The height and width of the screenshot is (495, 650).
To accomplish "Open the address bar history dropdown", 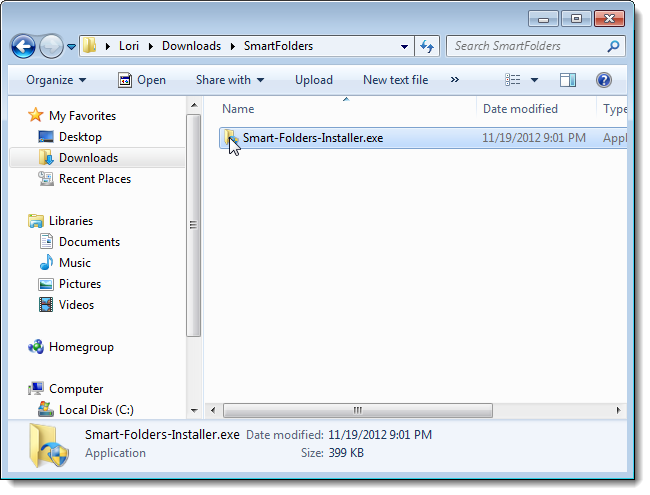I will [x=404, y=46].
